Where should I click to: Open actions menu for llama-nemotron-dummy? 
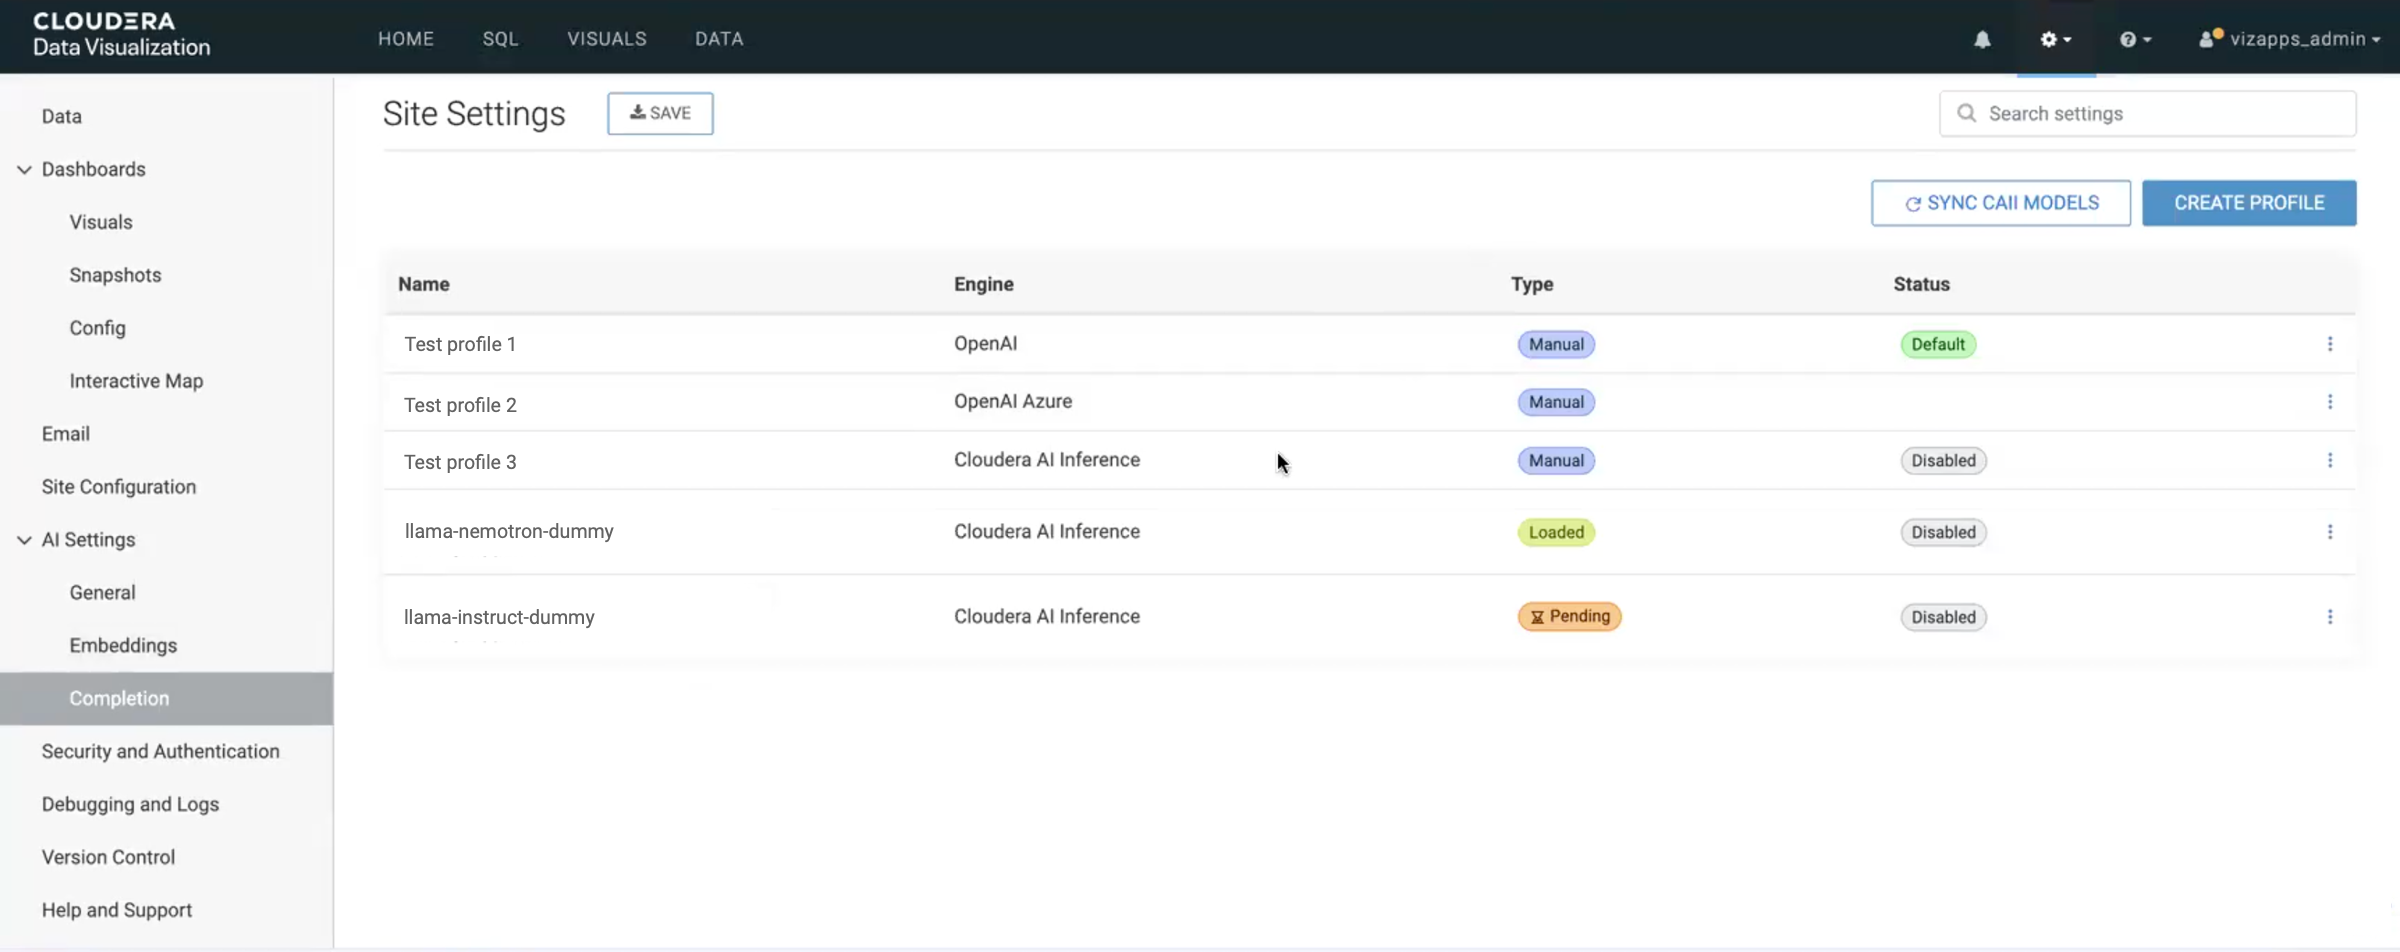pos(2329,532)
